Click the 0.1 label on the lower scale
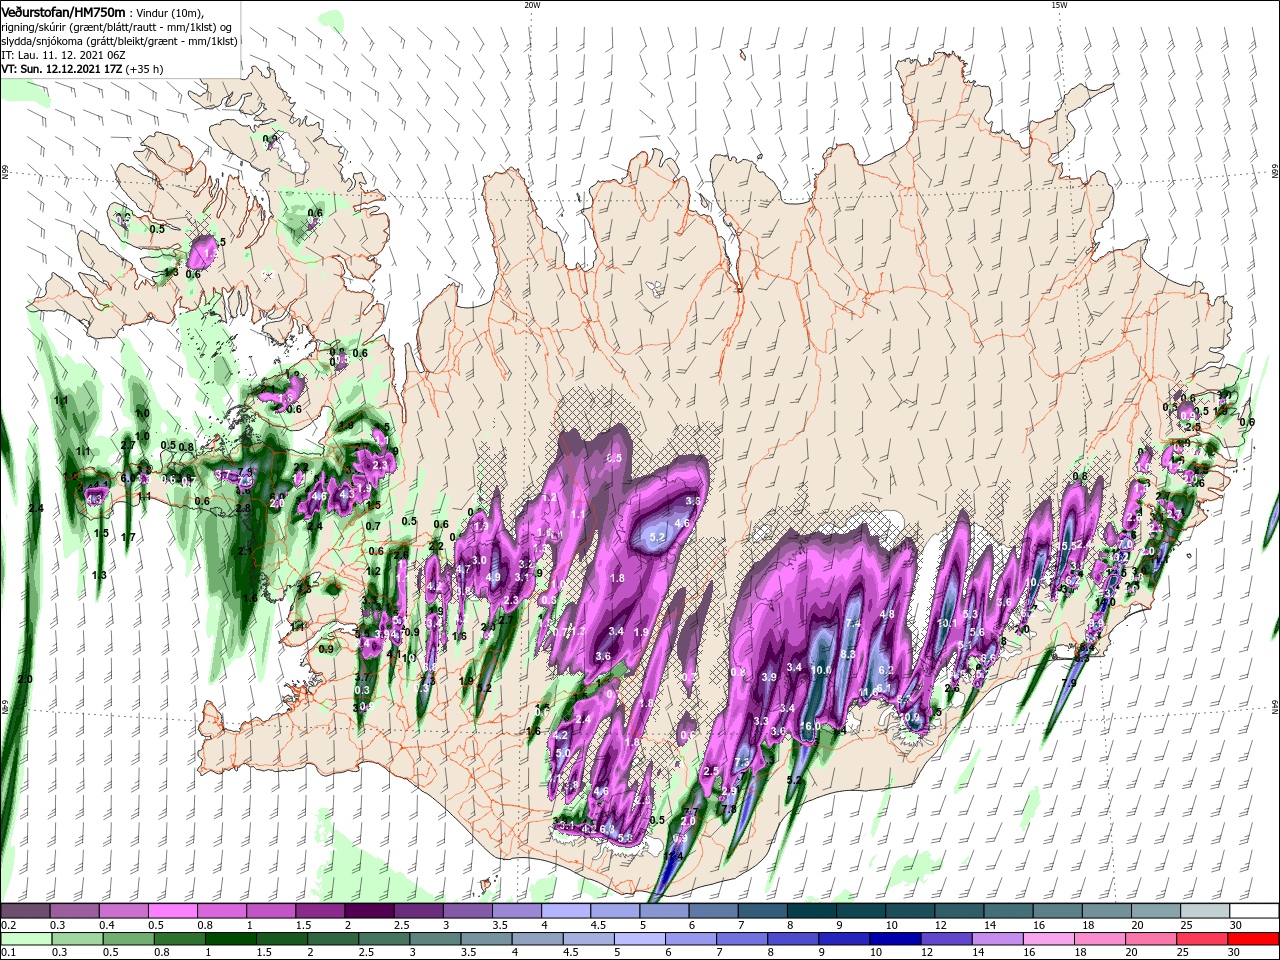Screen dimensions: 1280x960 pos(7,953)
